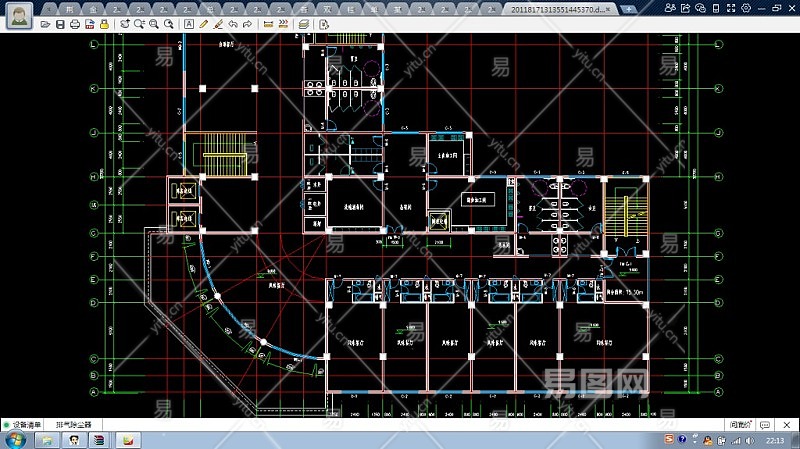The width and height of the screenshot is (800, 449).
Task: Switch to the 总 drawing tab
Action: 210,9
